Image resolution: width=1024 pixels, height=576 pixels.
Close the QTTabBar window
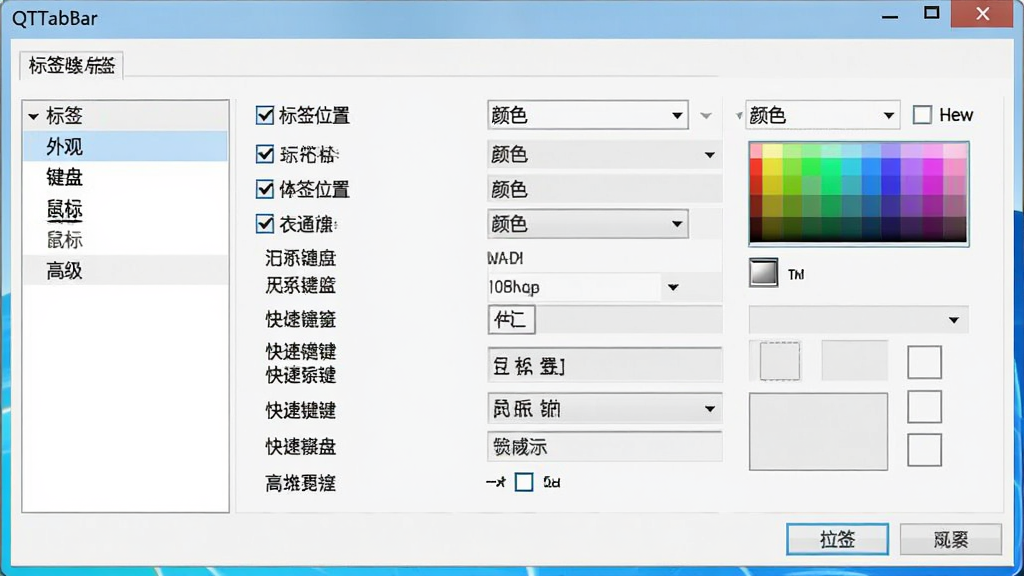pyautogui.click(x=982, y=14)
